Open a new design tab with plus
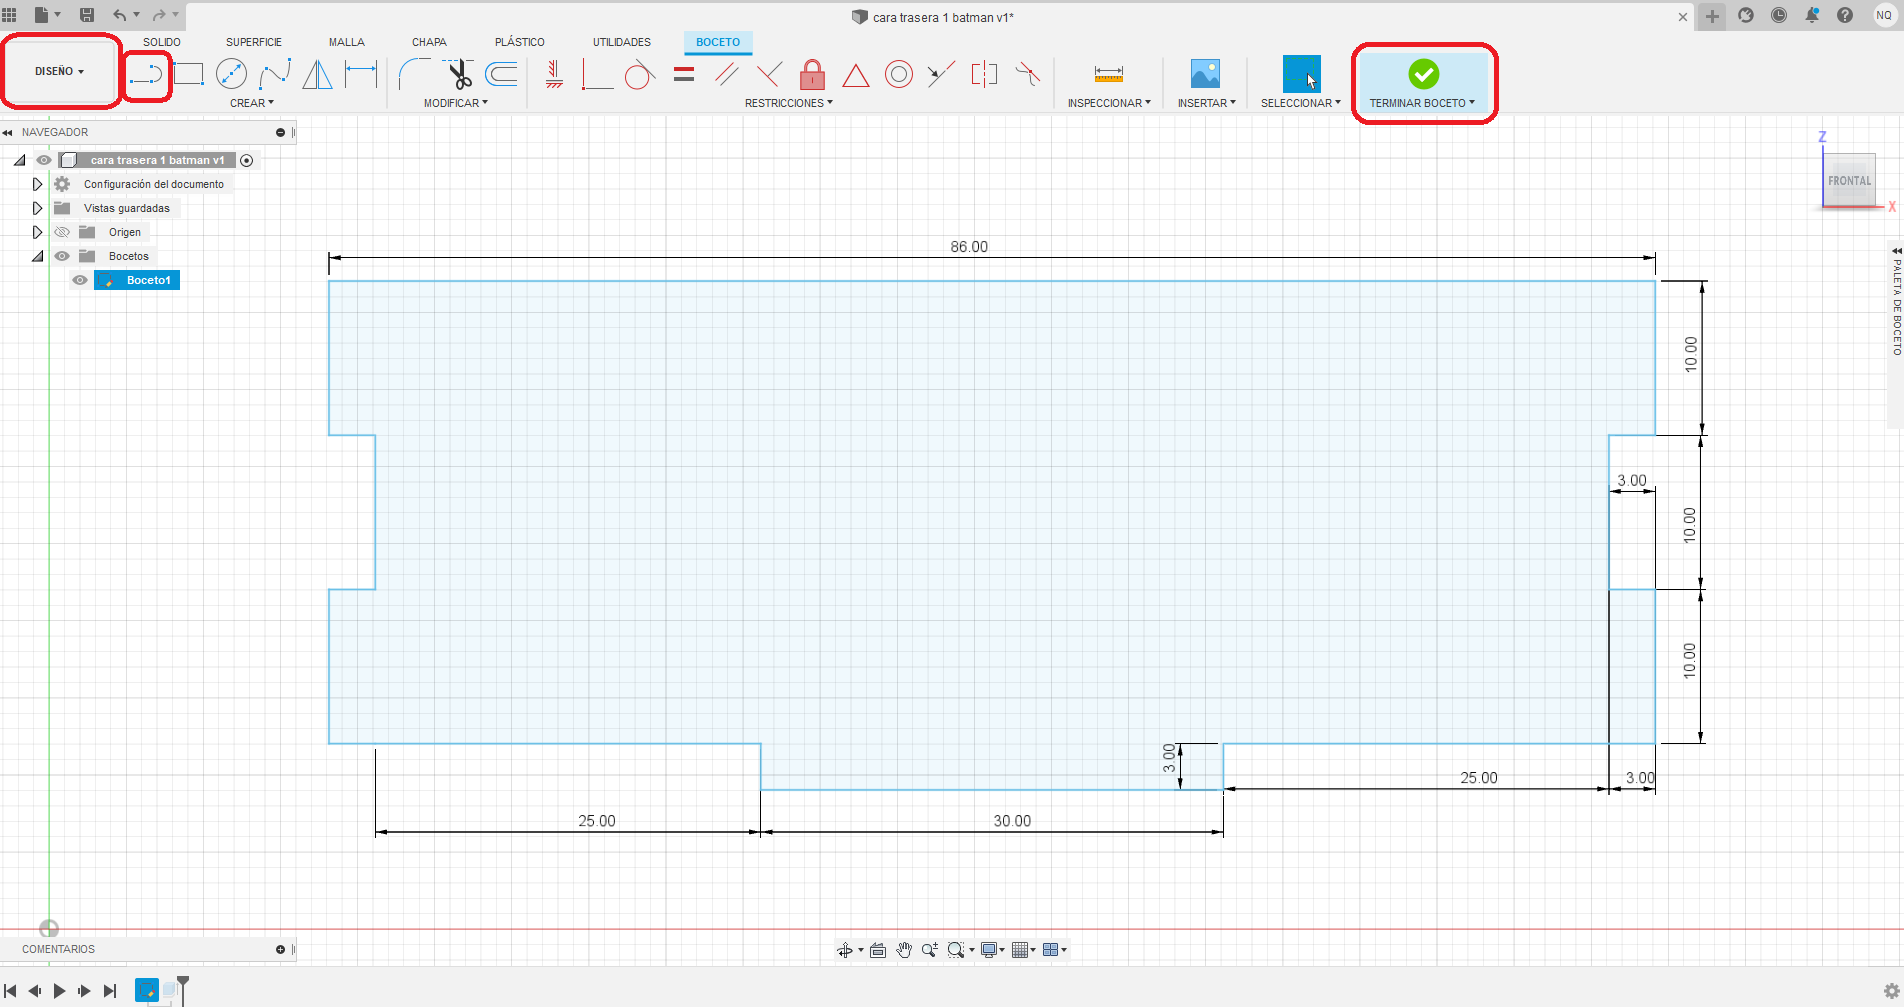The width and height of the screenshot is (1904, 1007). coord(1713,16)
